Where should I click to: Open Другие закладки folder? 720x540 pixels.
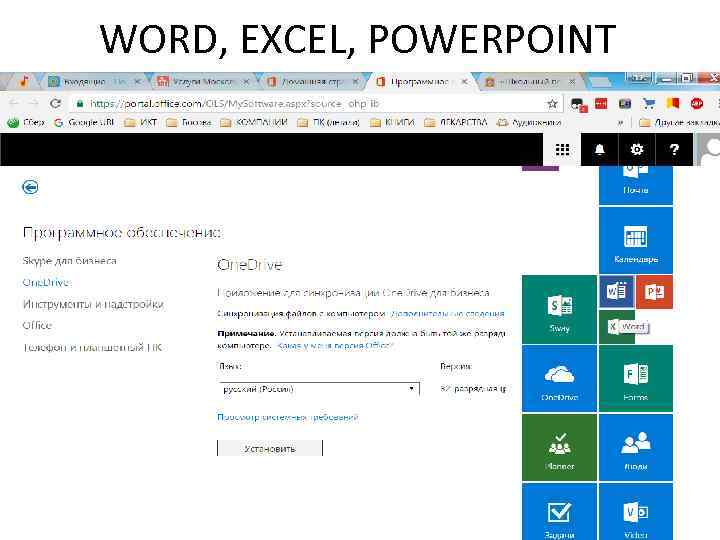point(680,123)
